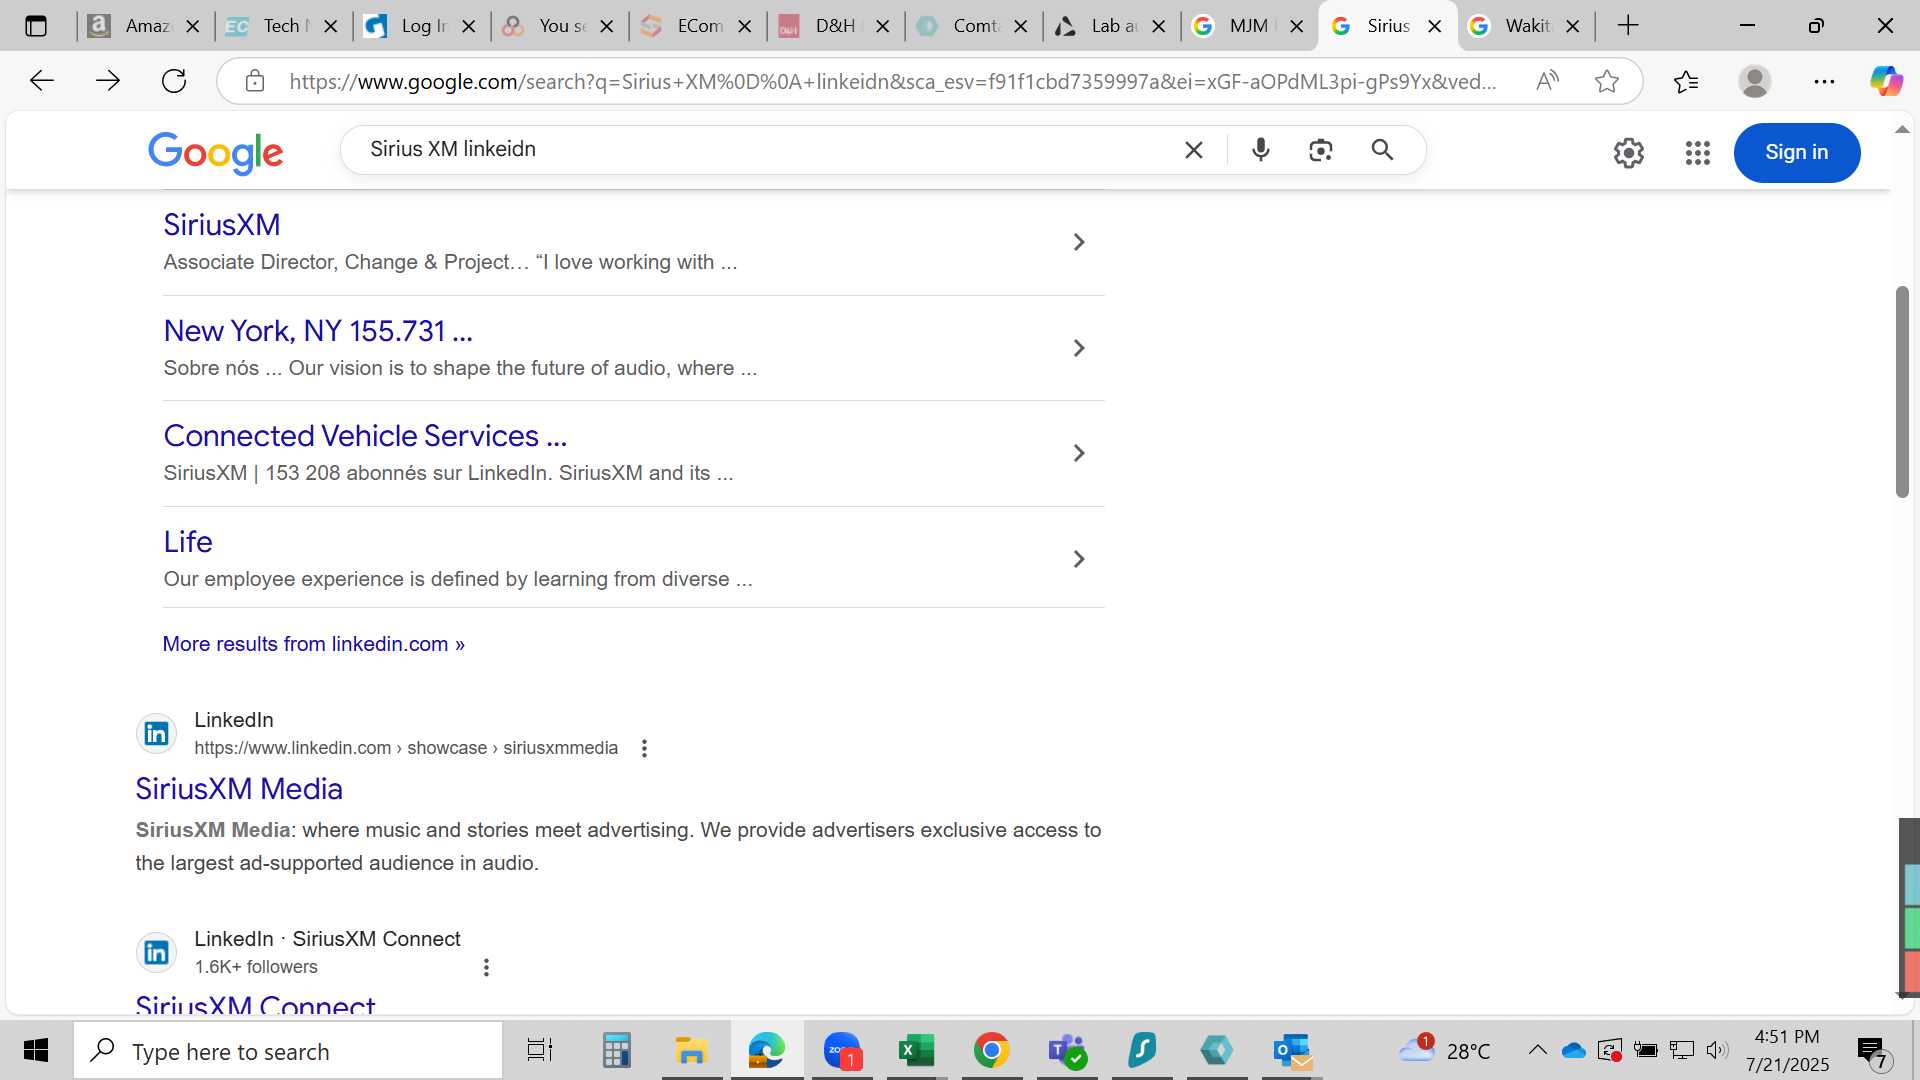Open Edge settings and more menu
The height and width of the screenshot is (1080, 1920).
(1824, 81)
